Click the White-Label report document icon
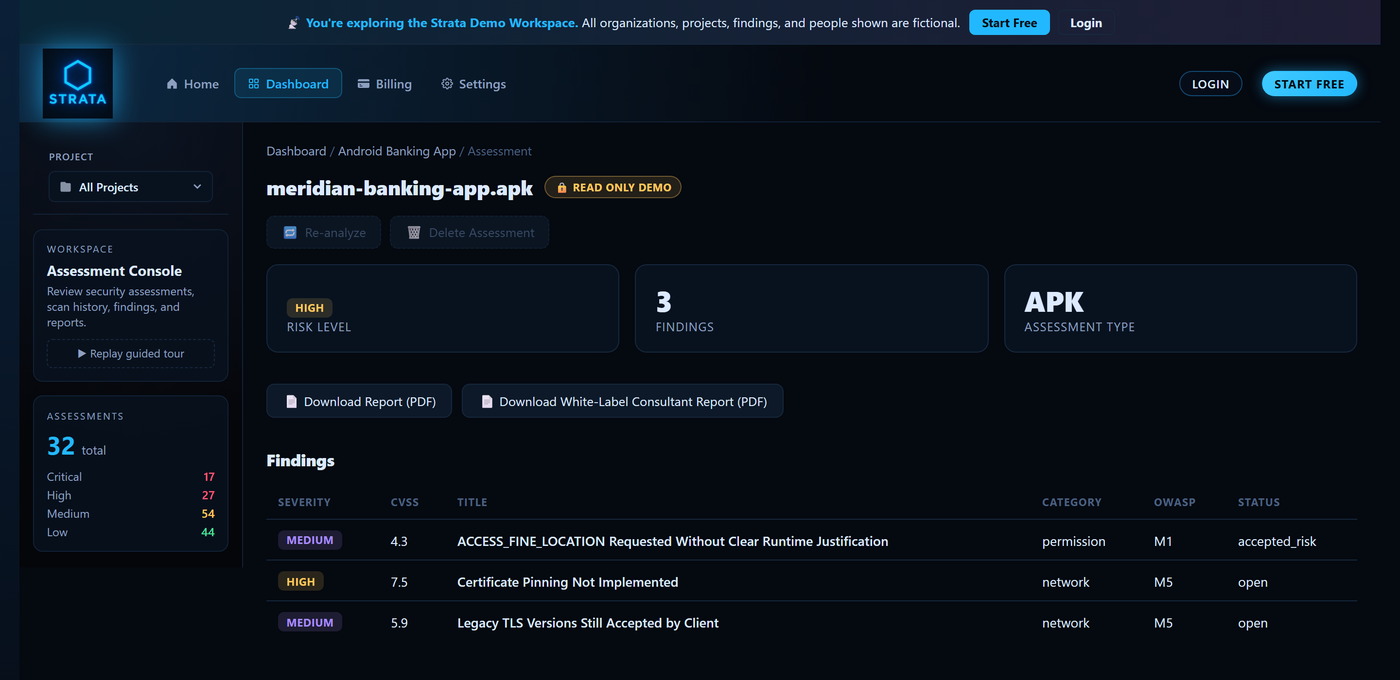 pos(487,401)
